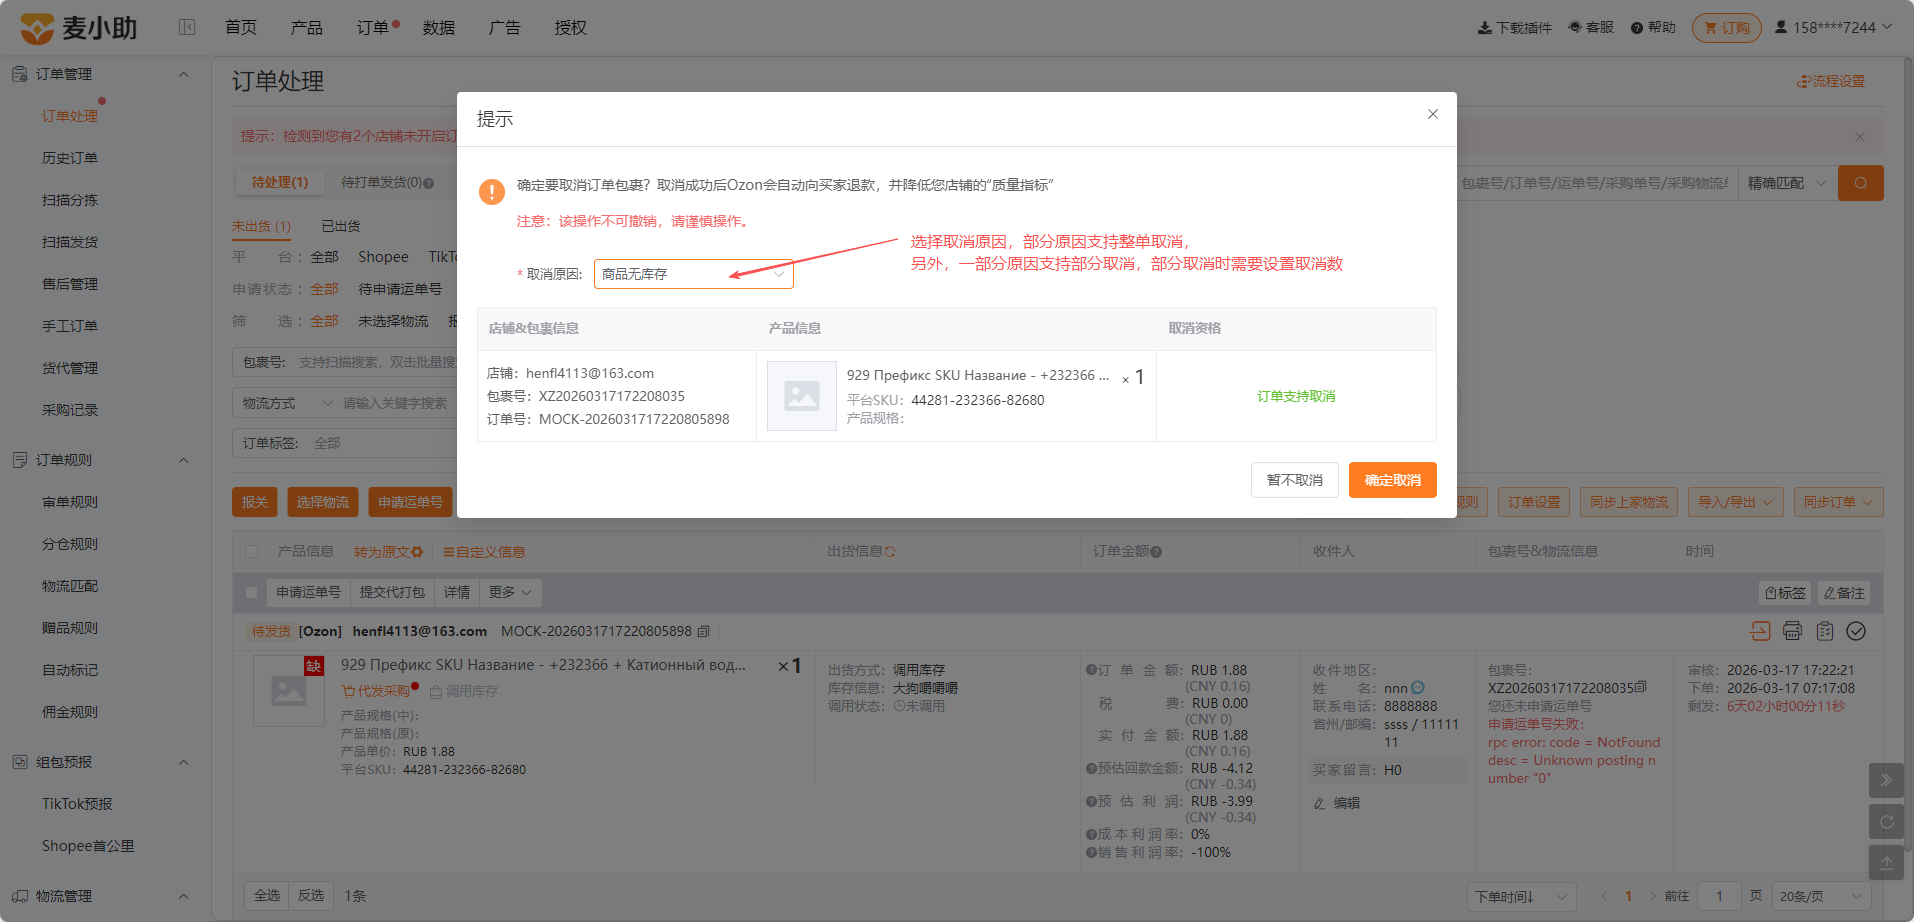1914x922 pixels.
Task: Select the 首页 menu item
Action: (241, 27)
